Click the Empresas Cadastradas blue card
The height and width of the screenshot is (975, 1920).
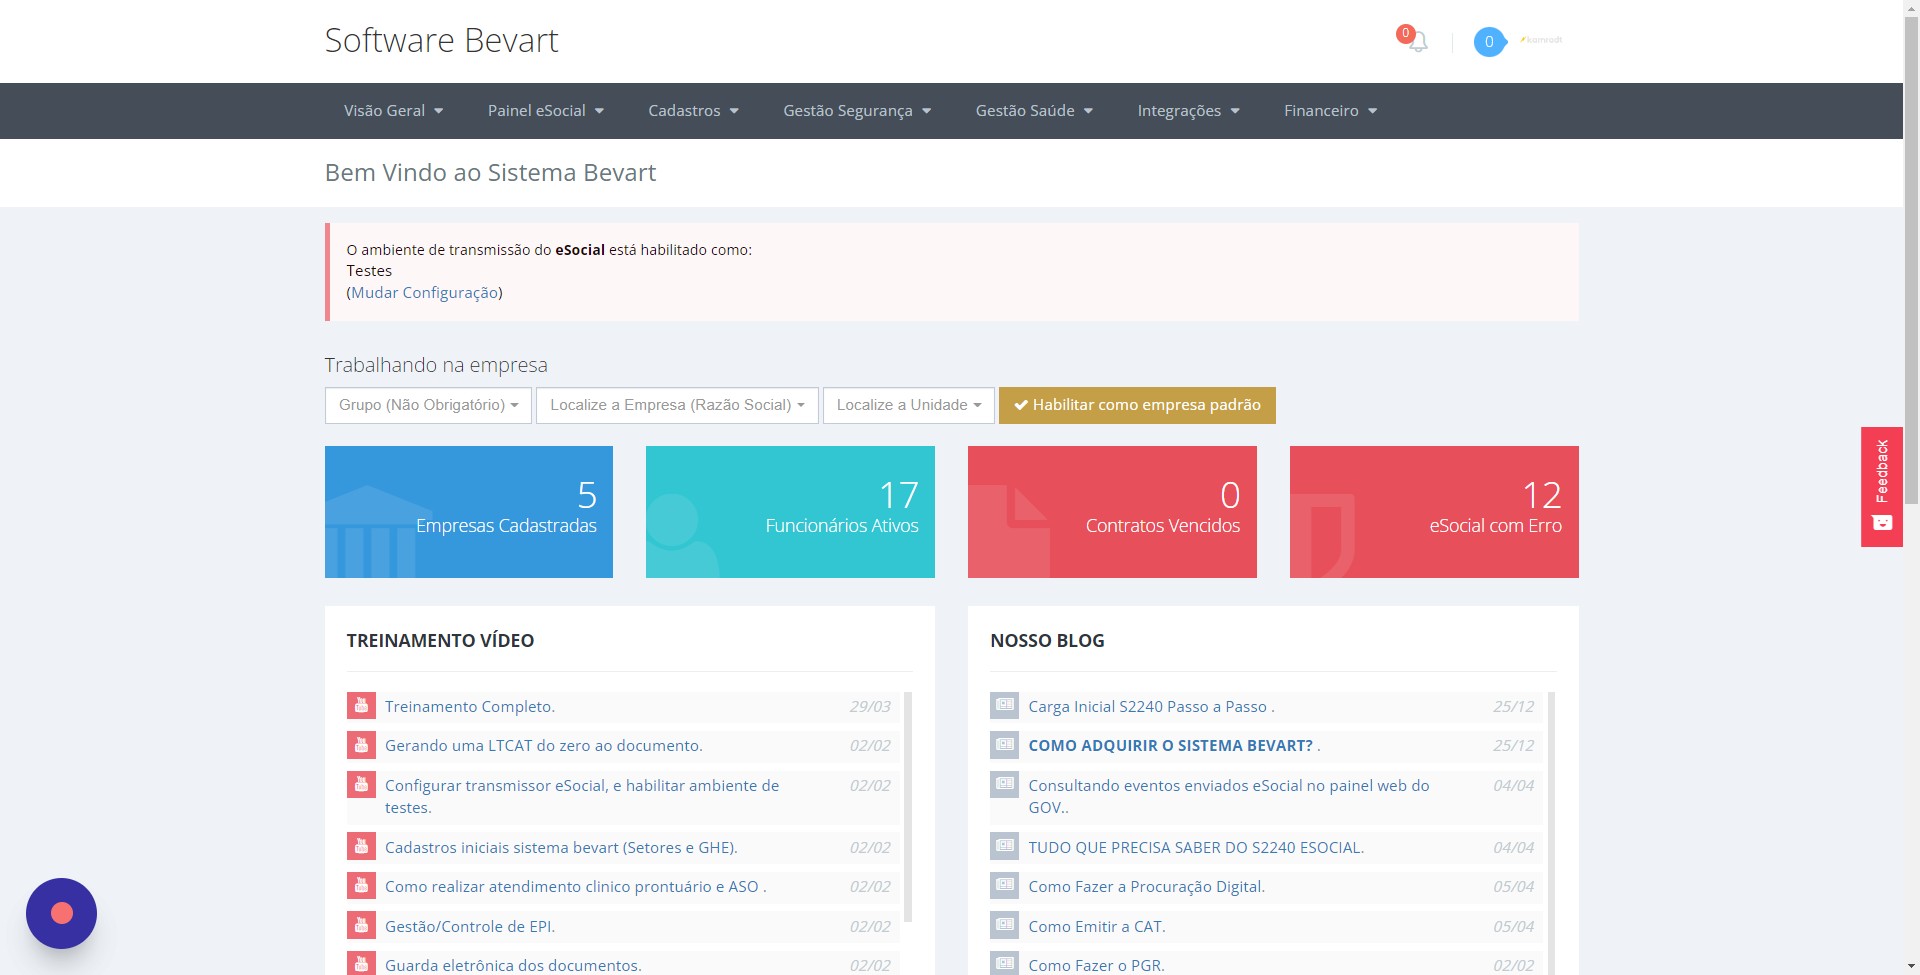(469, 512)
